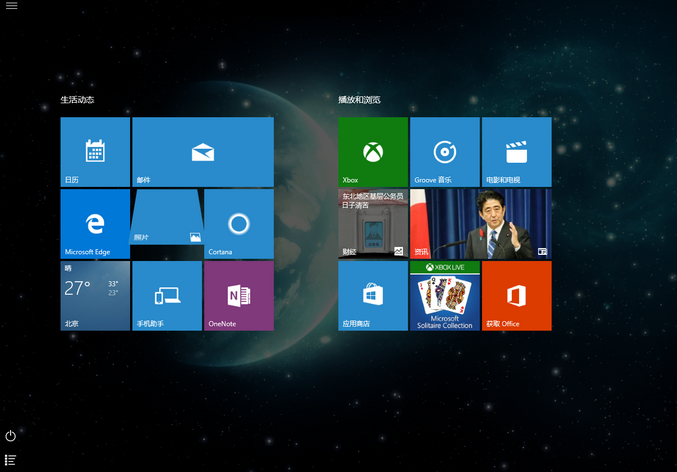The width and height of the screenshot is (677, 472).
Task: Open the 财经 finance news tile
Action: 373,224
